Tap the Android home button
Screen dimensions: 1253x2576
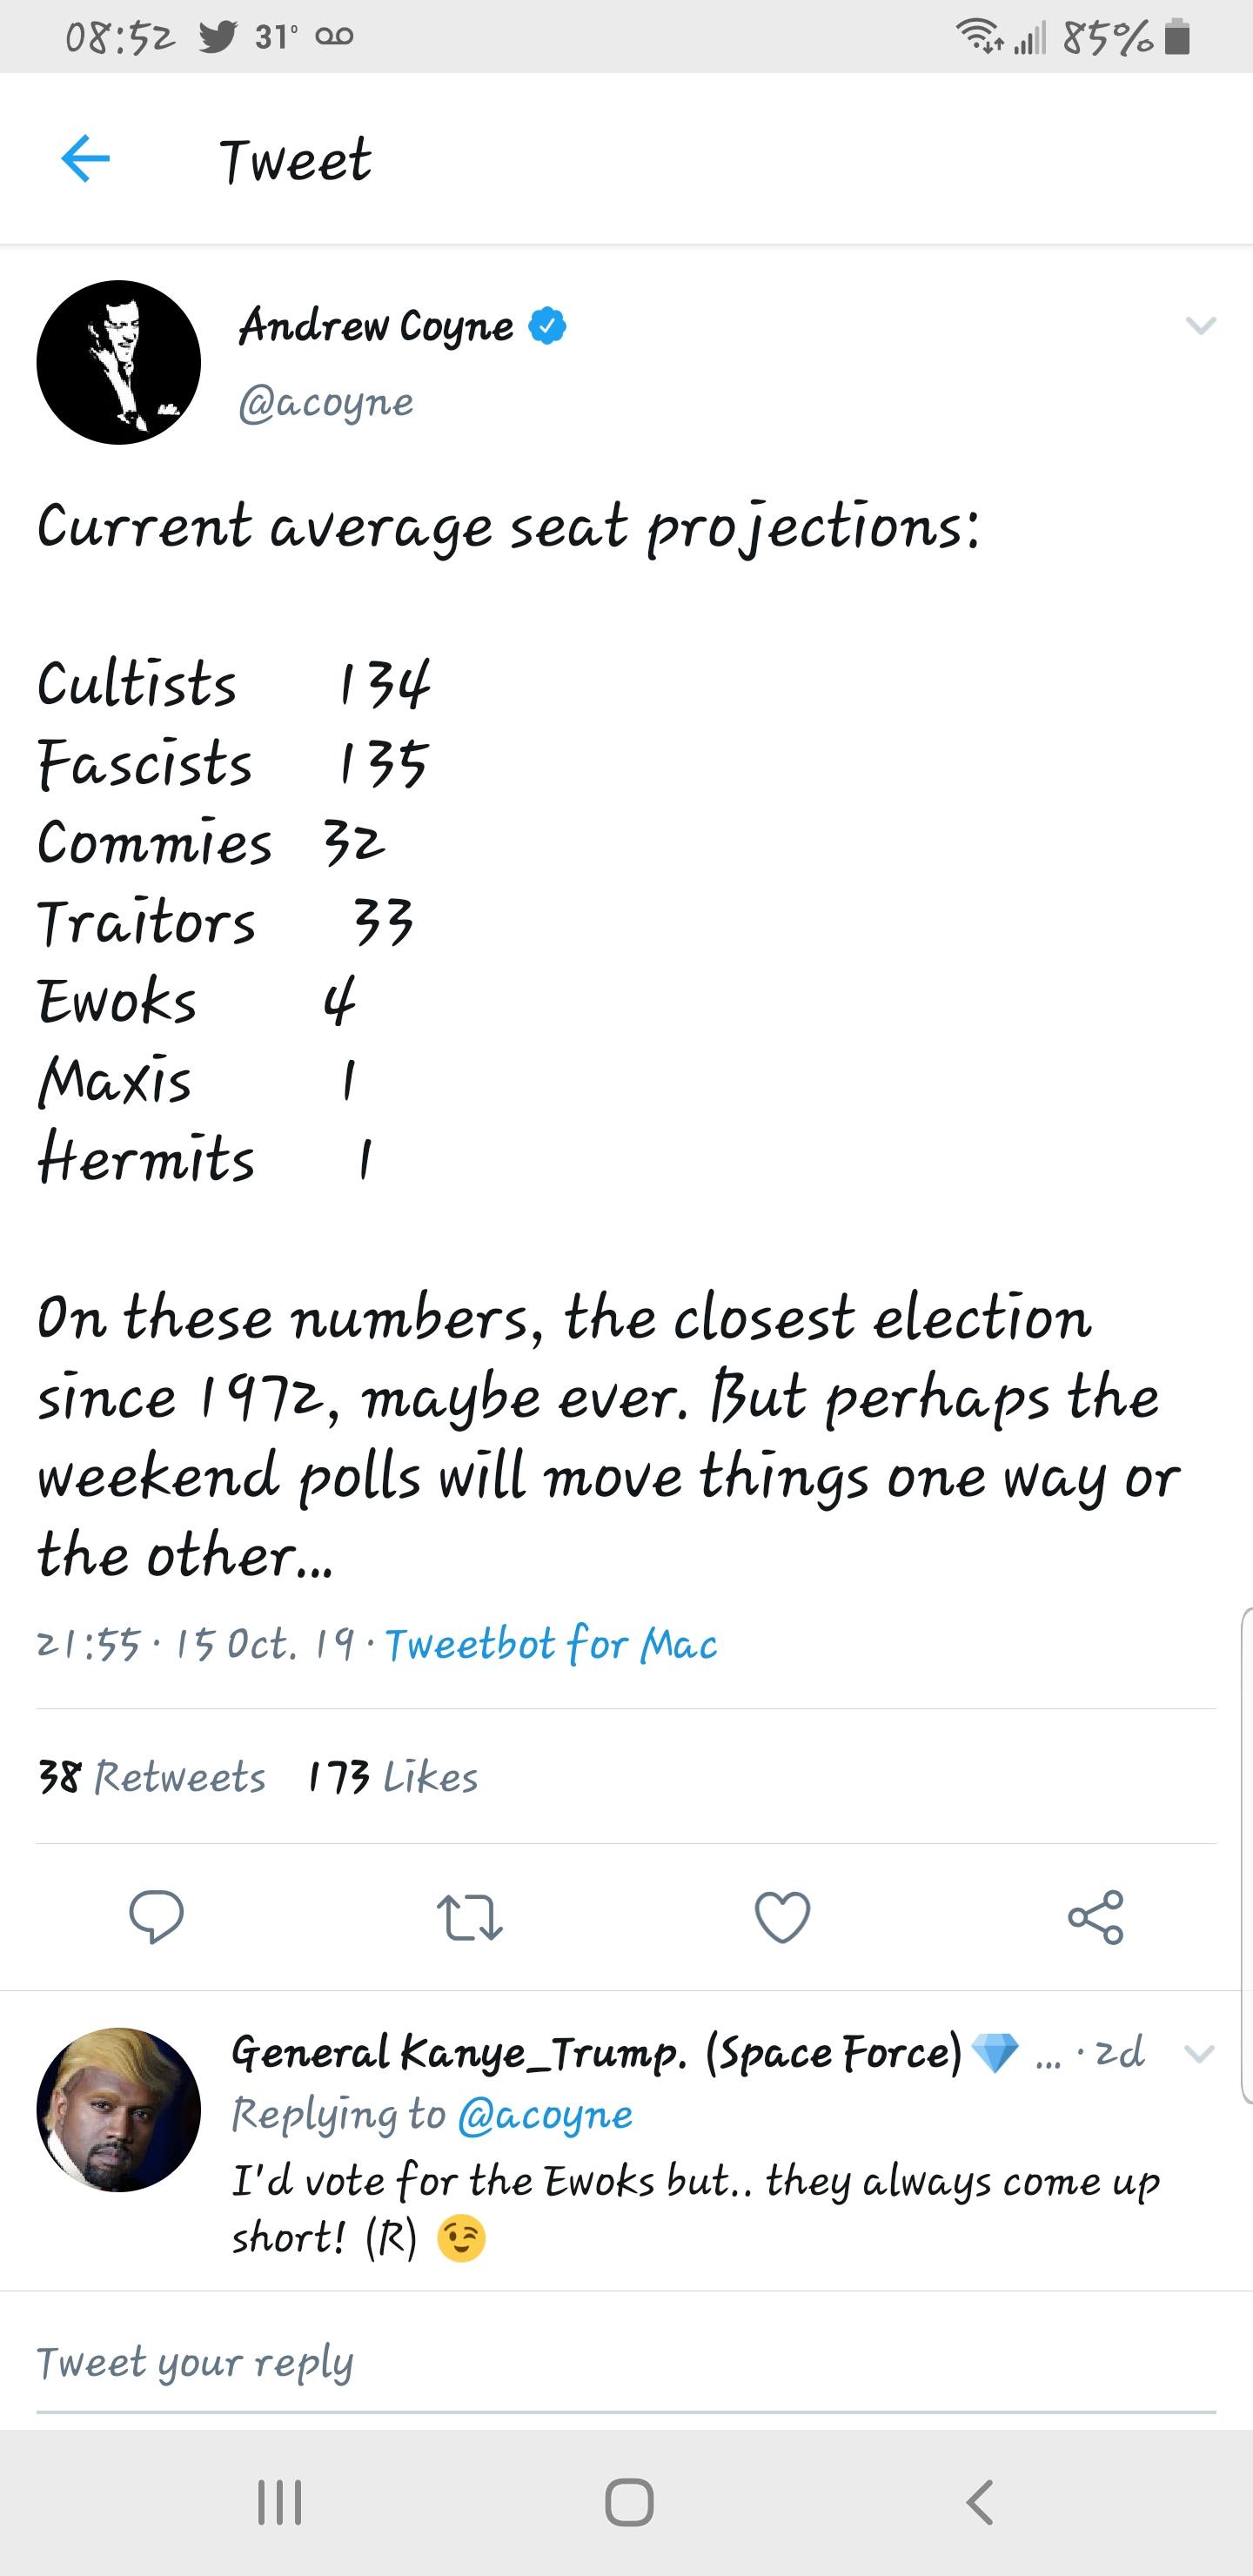tap(629, 2503)
